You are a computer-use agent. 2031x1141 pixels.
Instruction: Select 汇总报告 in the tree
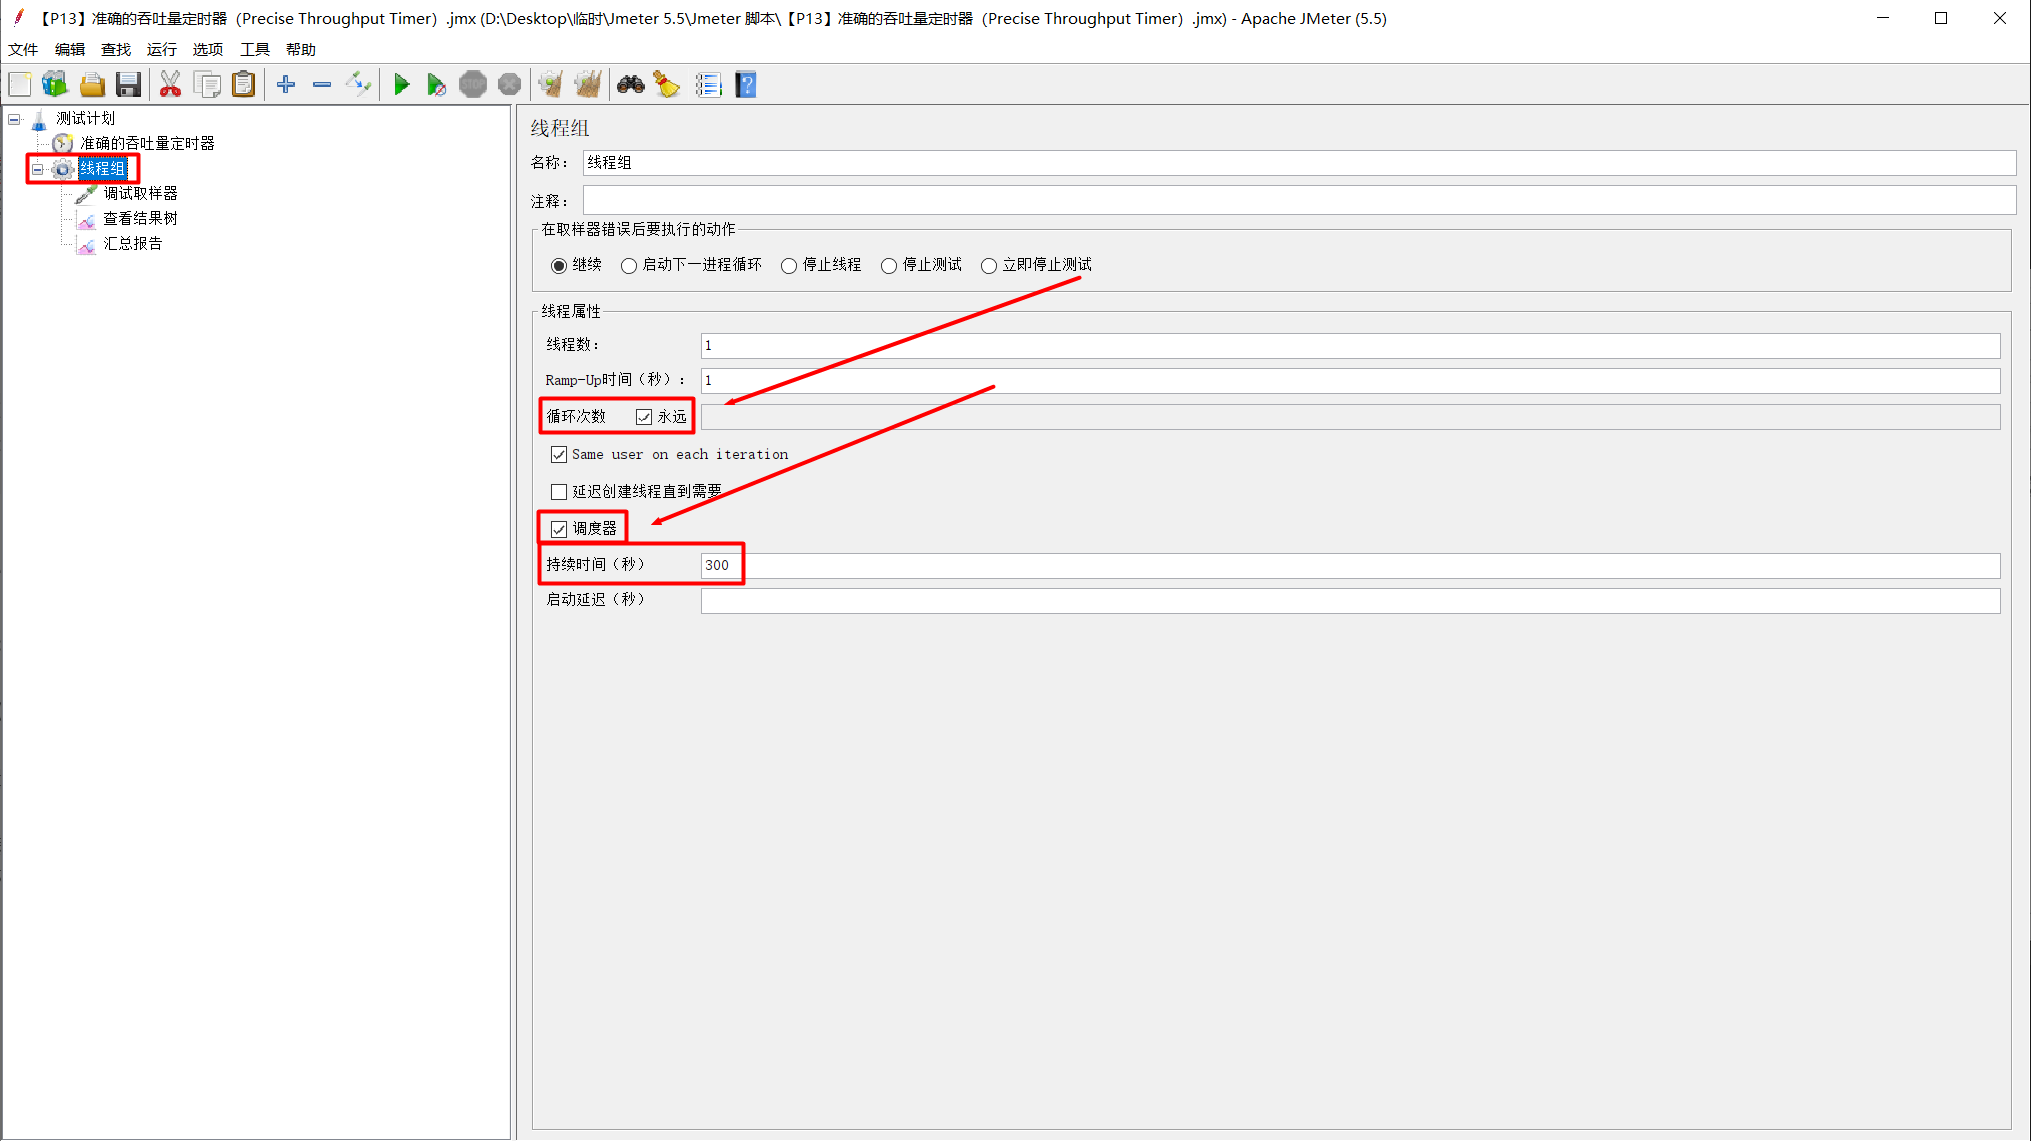pyautogui.click(x=133, y=244)
